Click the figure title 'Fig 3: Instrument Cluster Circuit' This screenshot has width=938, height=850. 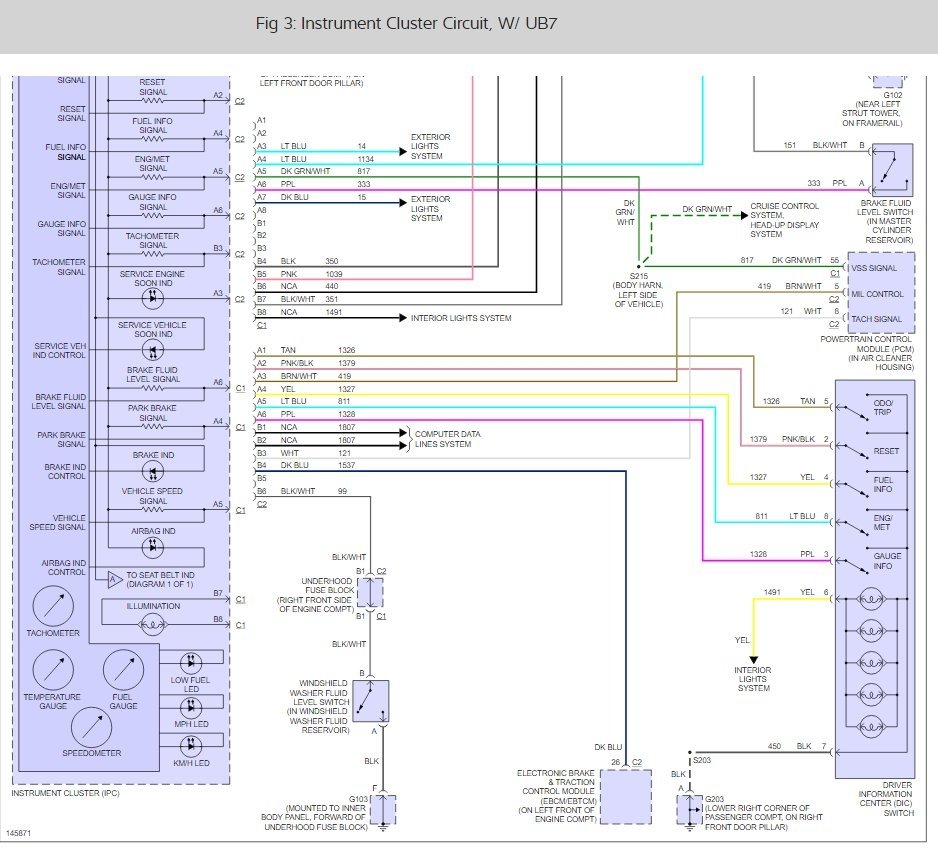(406, 23)
